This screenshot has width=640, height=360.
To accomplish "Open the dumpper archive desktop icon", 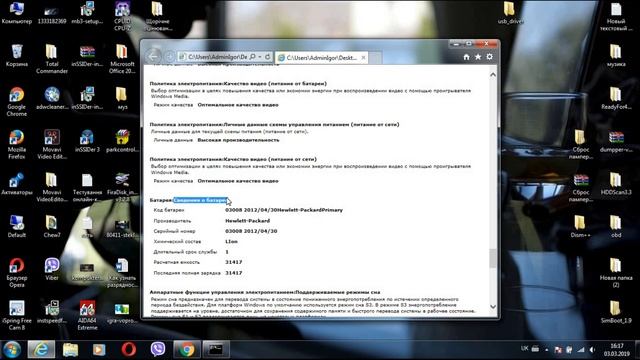I will click(x=616, y=141).
